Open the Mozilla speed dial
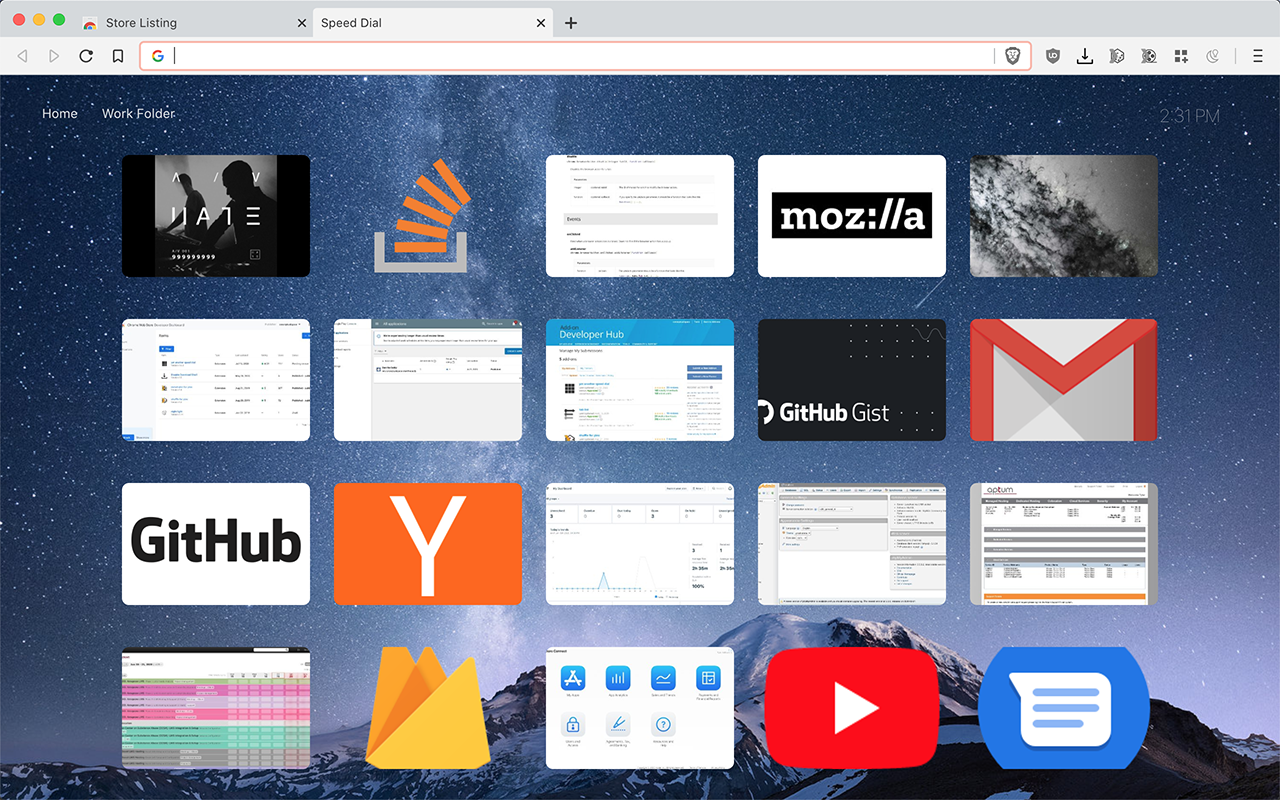Screen dimensions: 1280x800 tap(852, 216)
